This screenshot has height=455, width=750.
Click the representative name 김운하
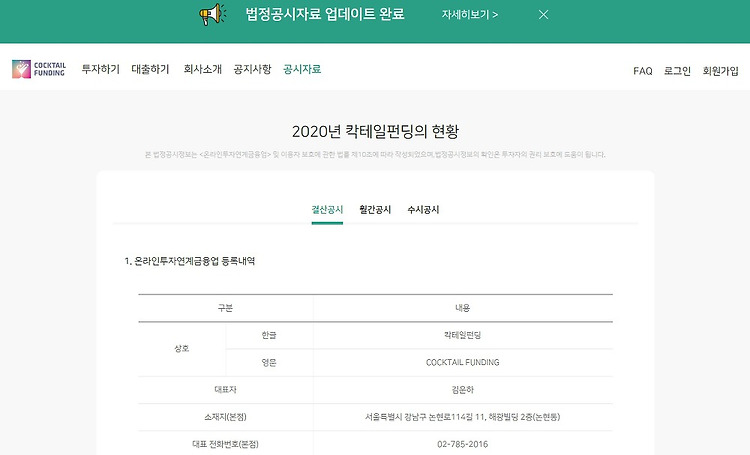pos(463,390)
